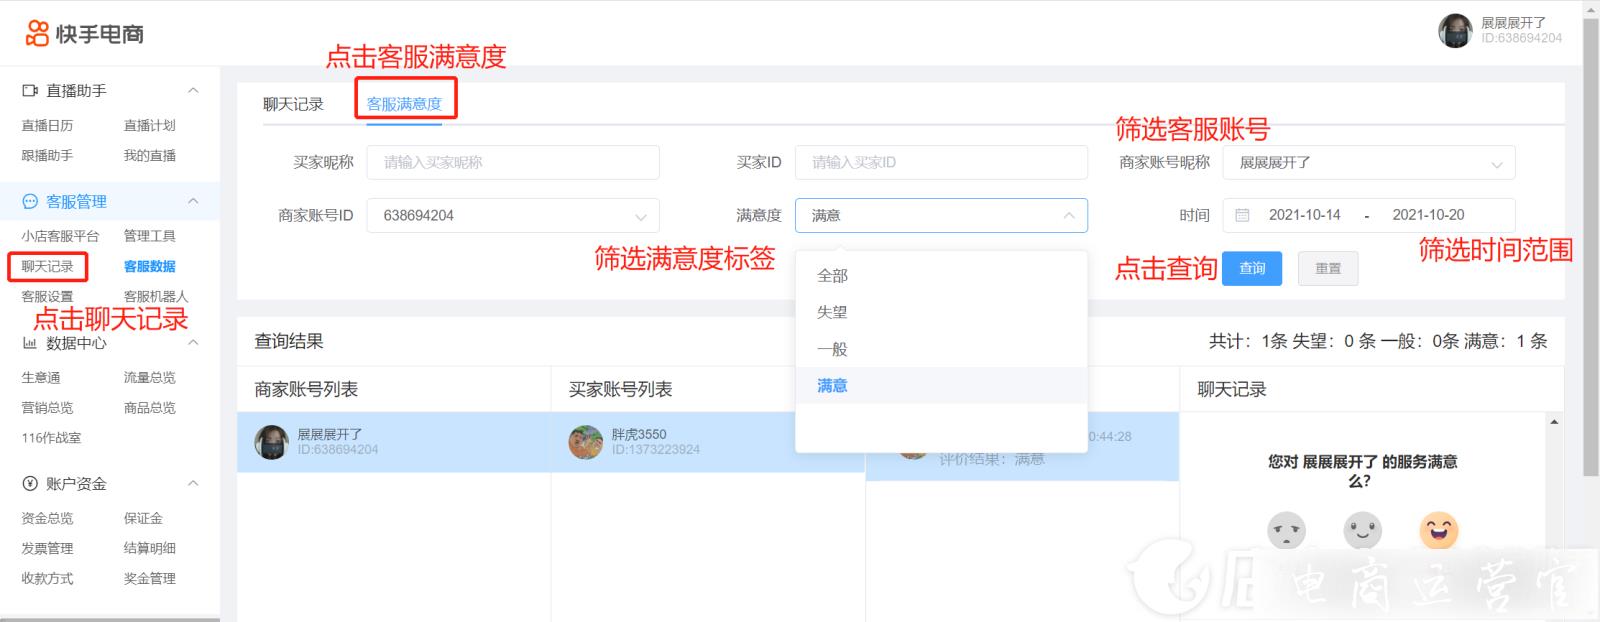Expand the 商家账号ID dropdown
This screenshot has height=622, width=1600.
(x=512, y=216)
